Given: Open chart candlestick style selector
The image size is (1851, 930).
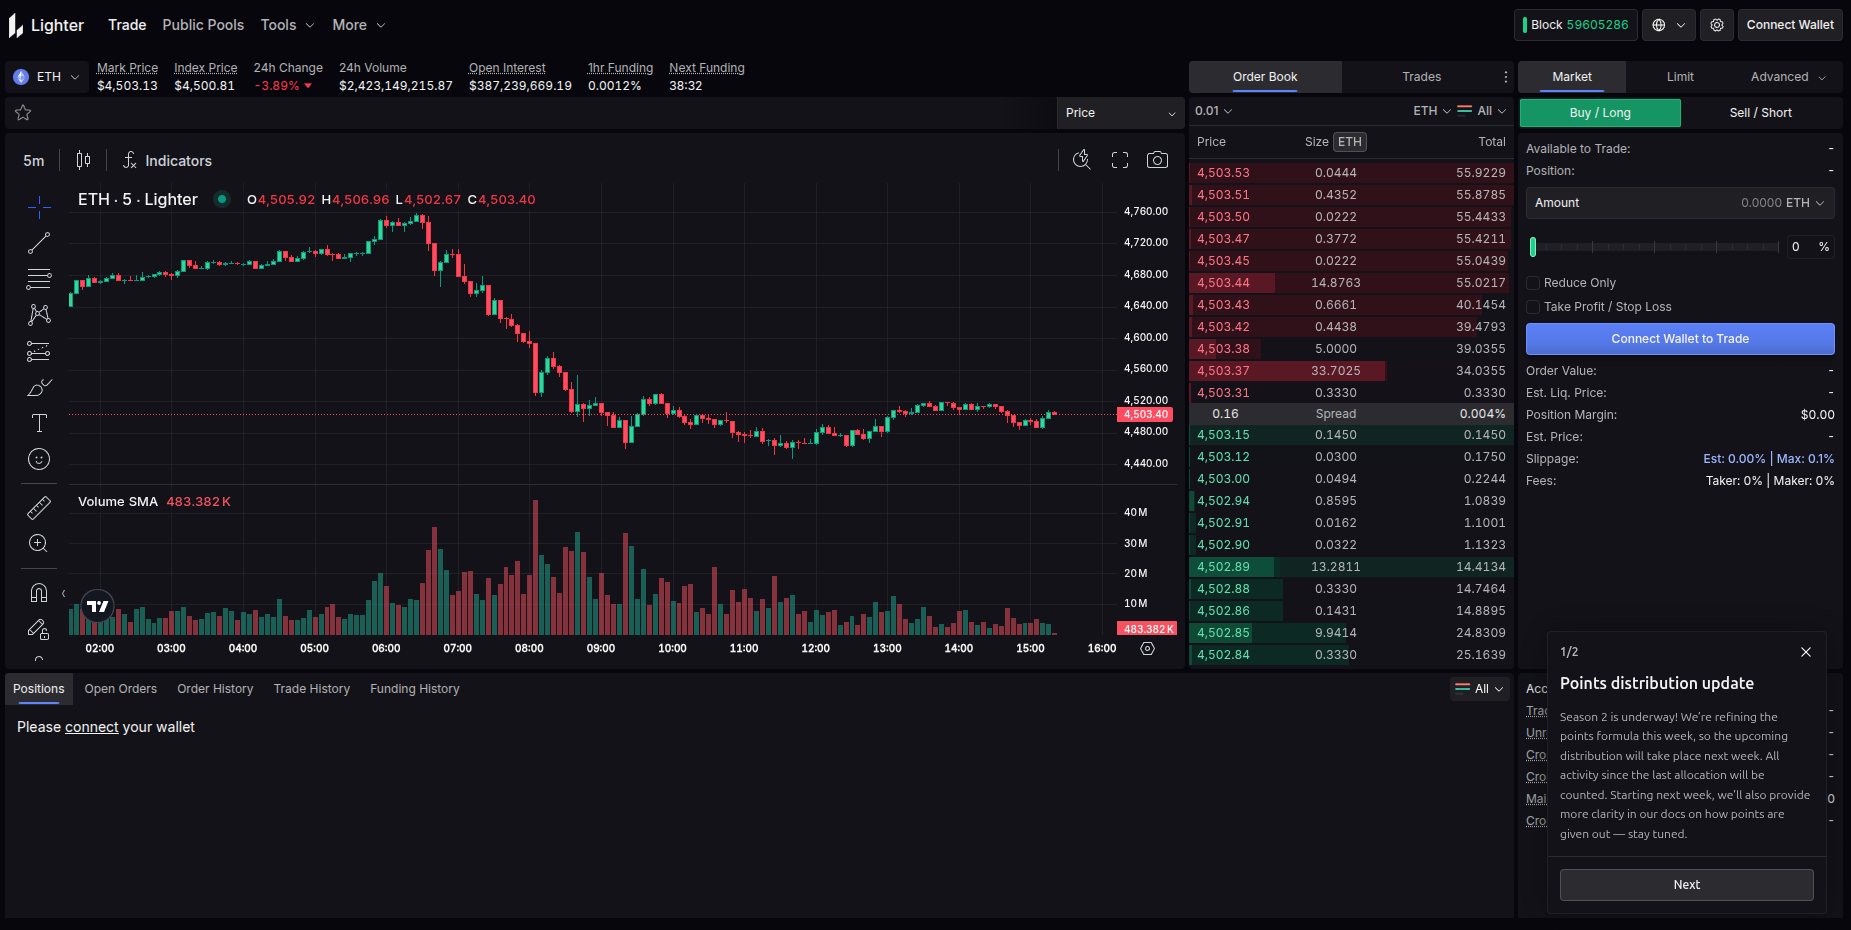Looking at the screenshot, I should pos(83,160).
